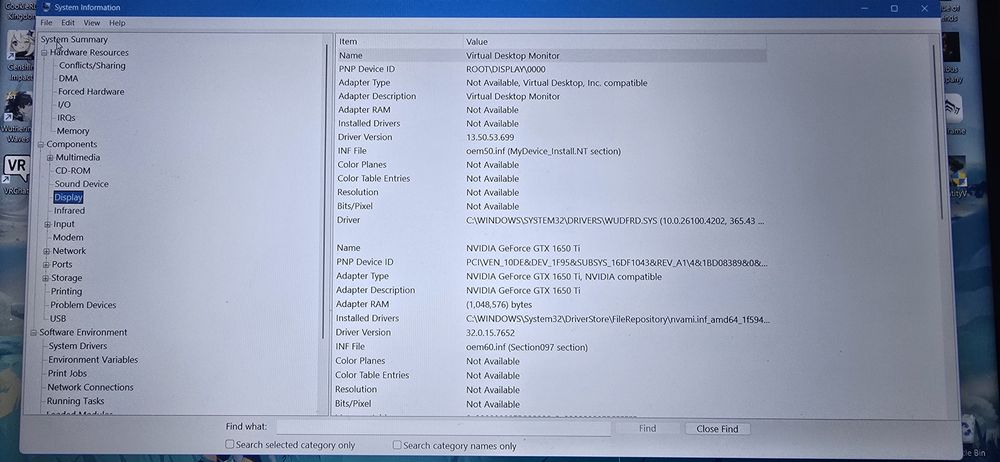Expand the Multimedia node
Screen dimensions: 1000x462
tap(50, 158)
